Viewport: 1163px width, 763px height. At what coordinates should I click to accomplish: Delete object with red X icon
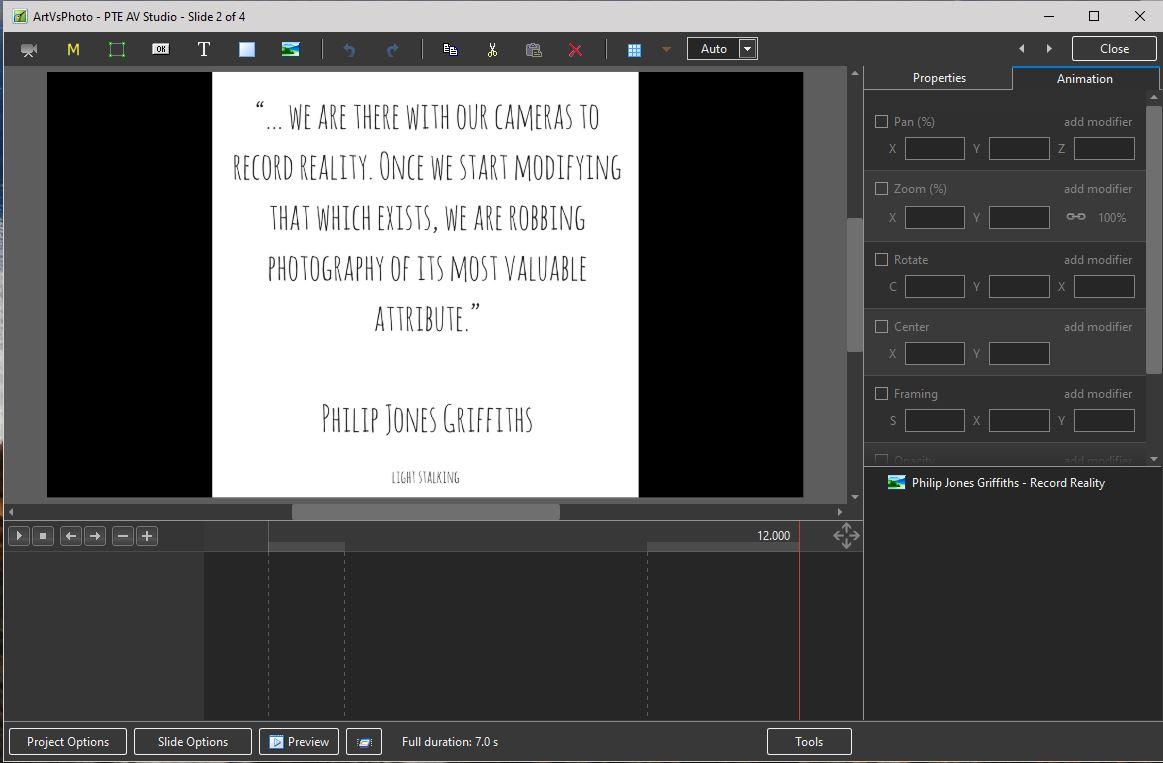575,49
